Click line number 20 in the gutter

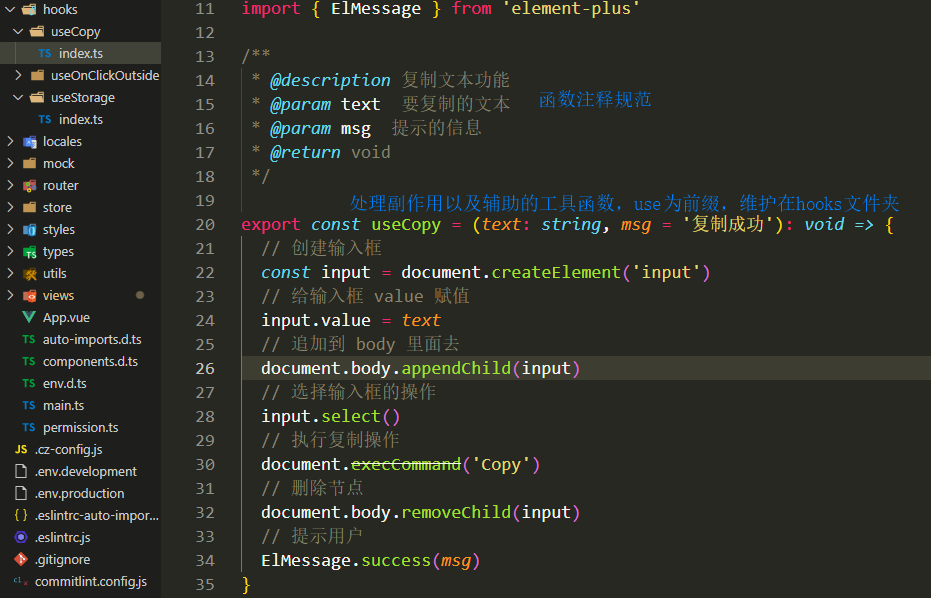point(205,224)
